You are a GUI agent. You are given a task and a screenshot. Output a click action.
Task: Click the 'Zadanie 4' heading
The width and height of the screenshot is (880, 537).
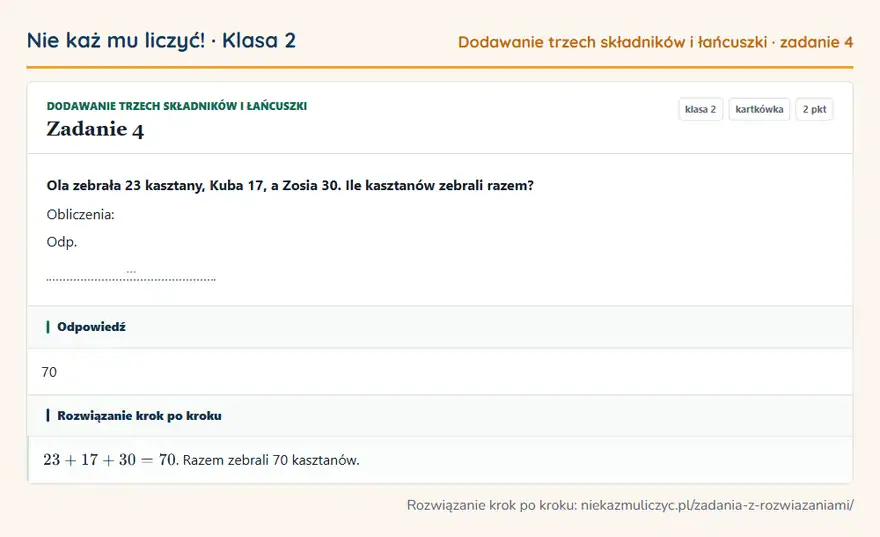click(x=95, y=130)
